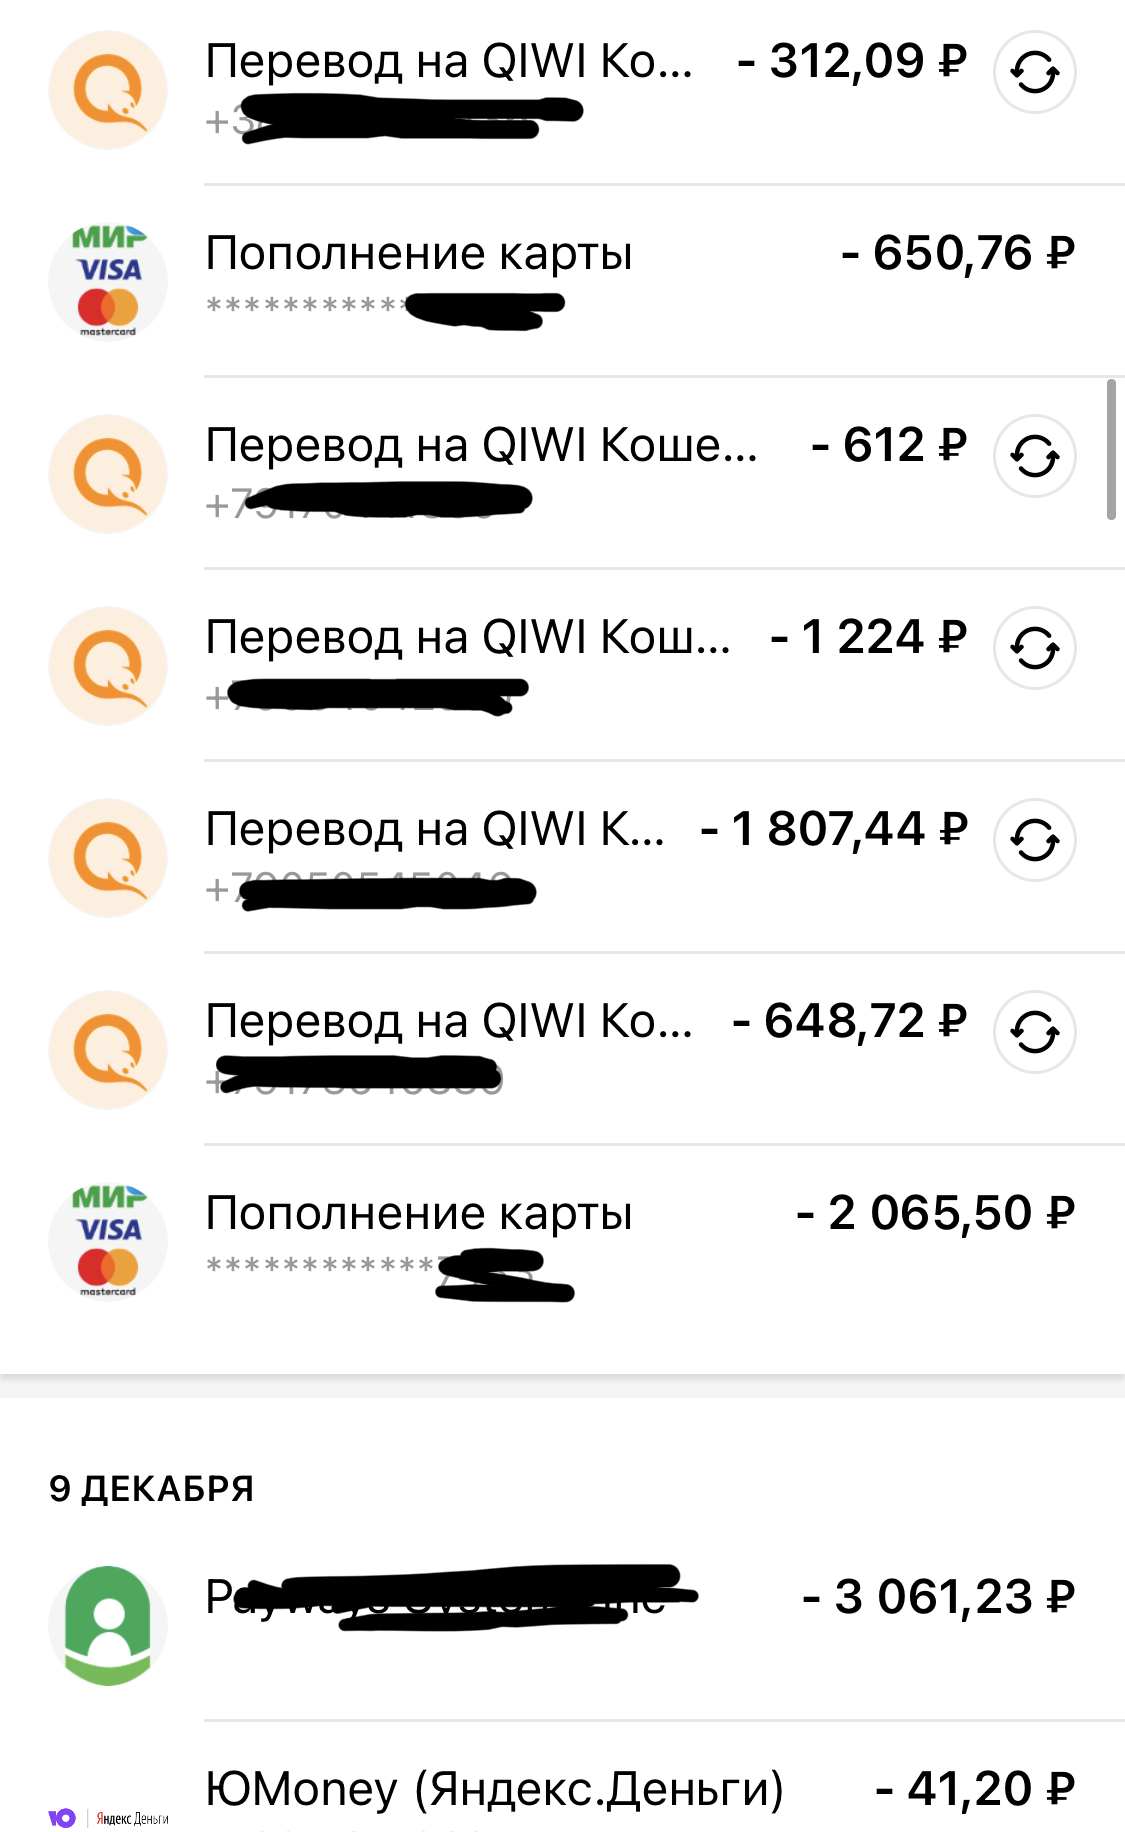The width and height of the screenshot is (1125, 1832).
Task: Tap the - 1 224 ₽ amount
Action: 868,638
